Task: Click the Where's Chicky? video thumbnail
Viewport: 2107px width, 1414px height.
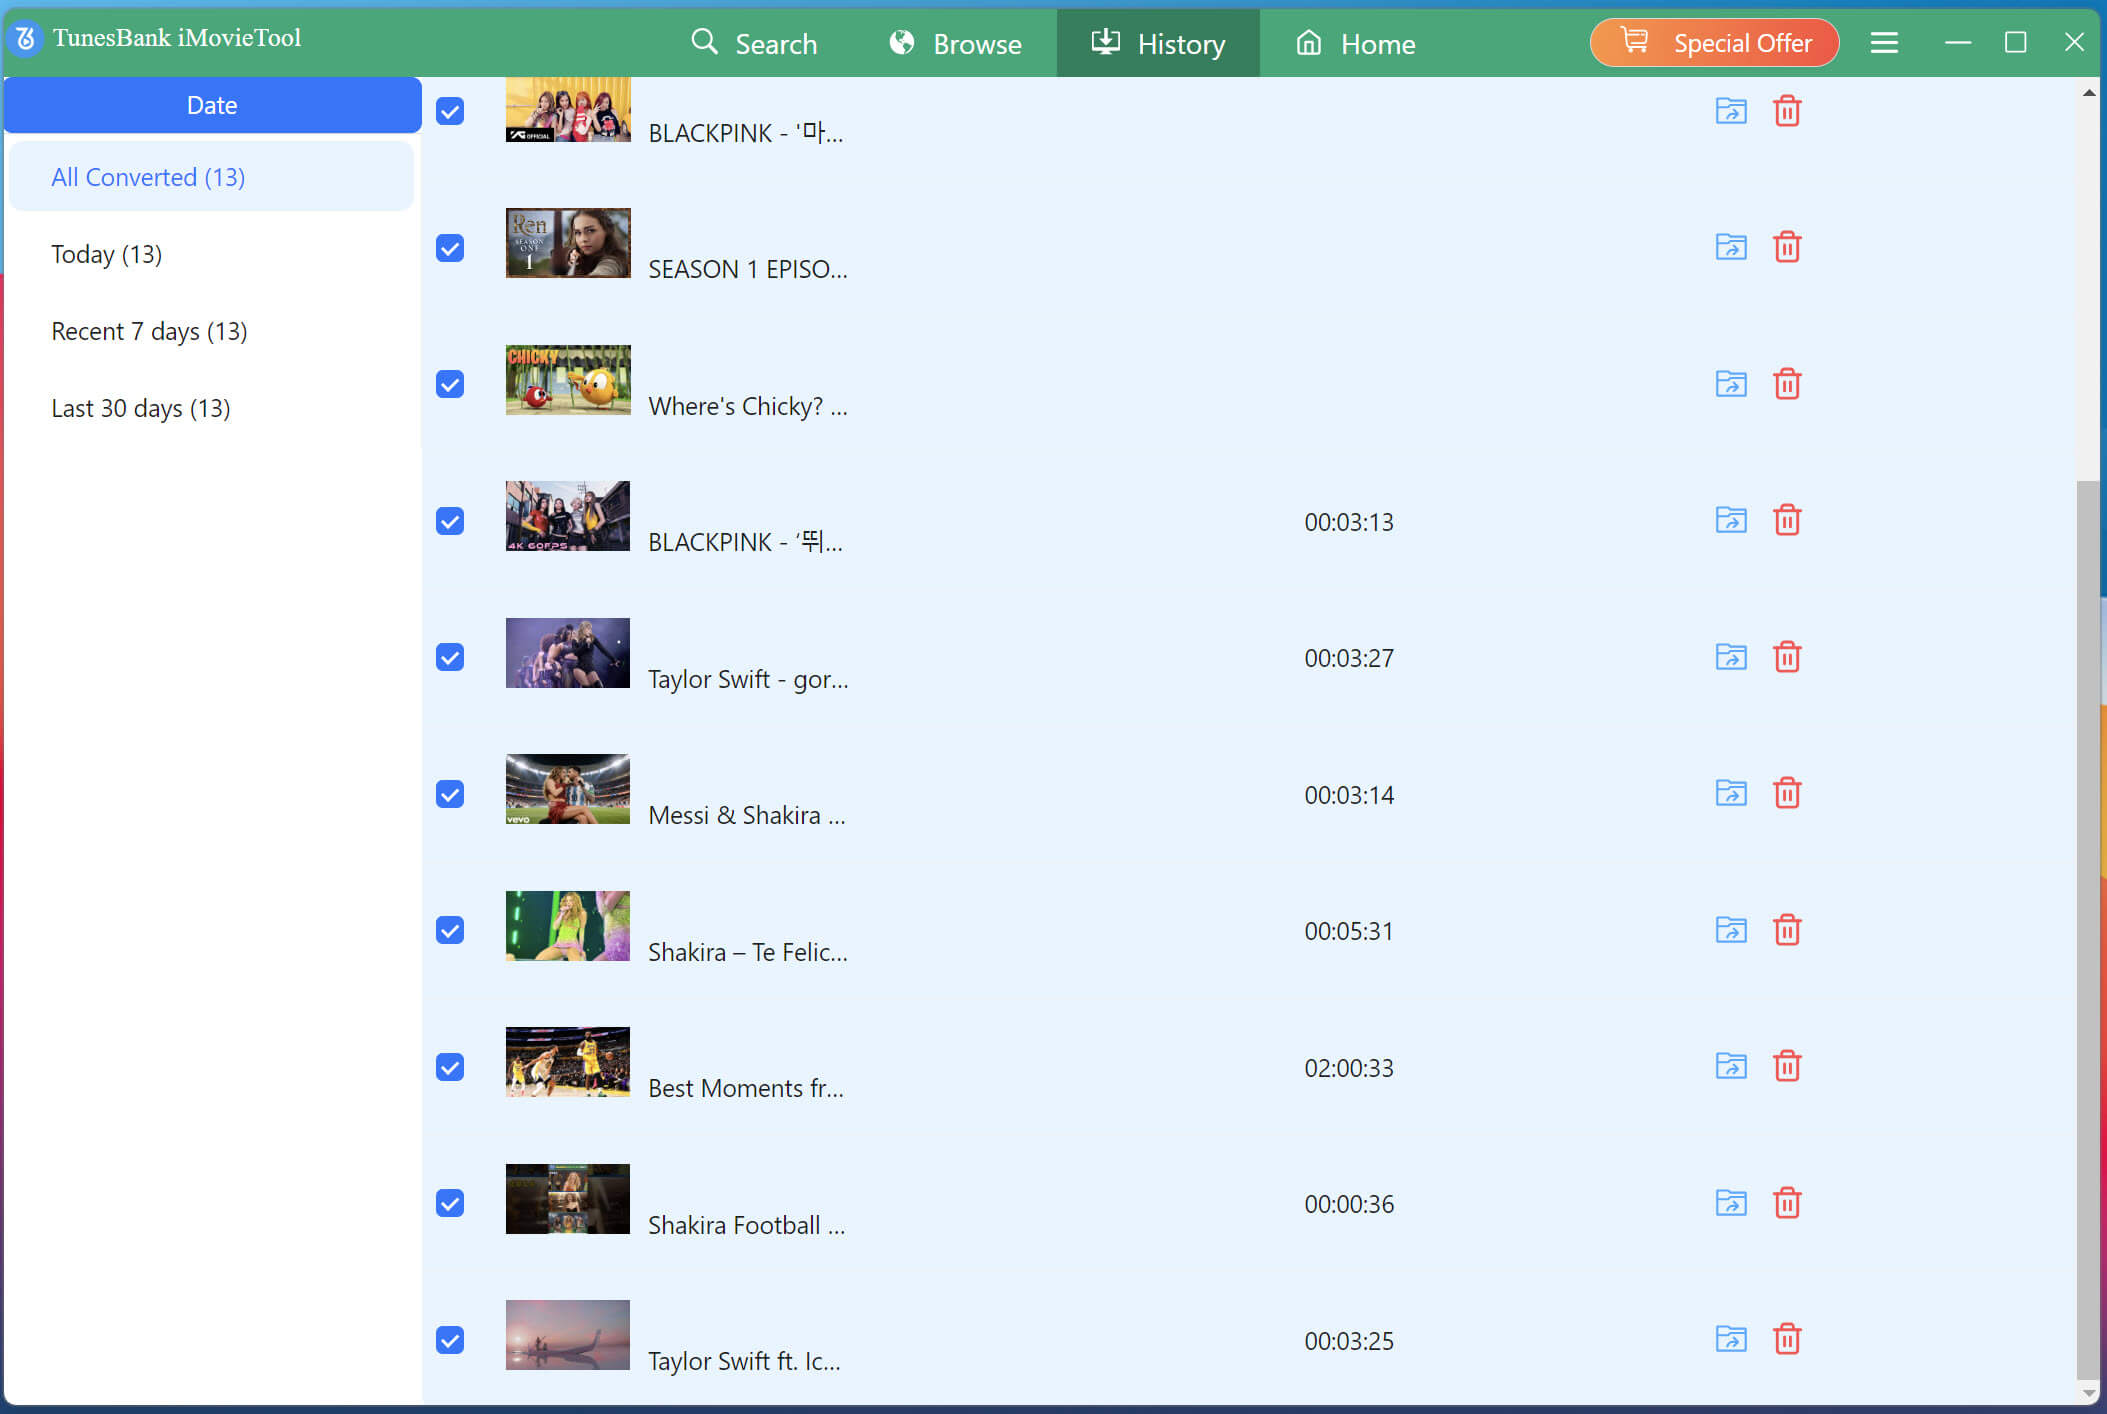Action: click(568, 380)
